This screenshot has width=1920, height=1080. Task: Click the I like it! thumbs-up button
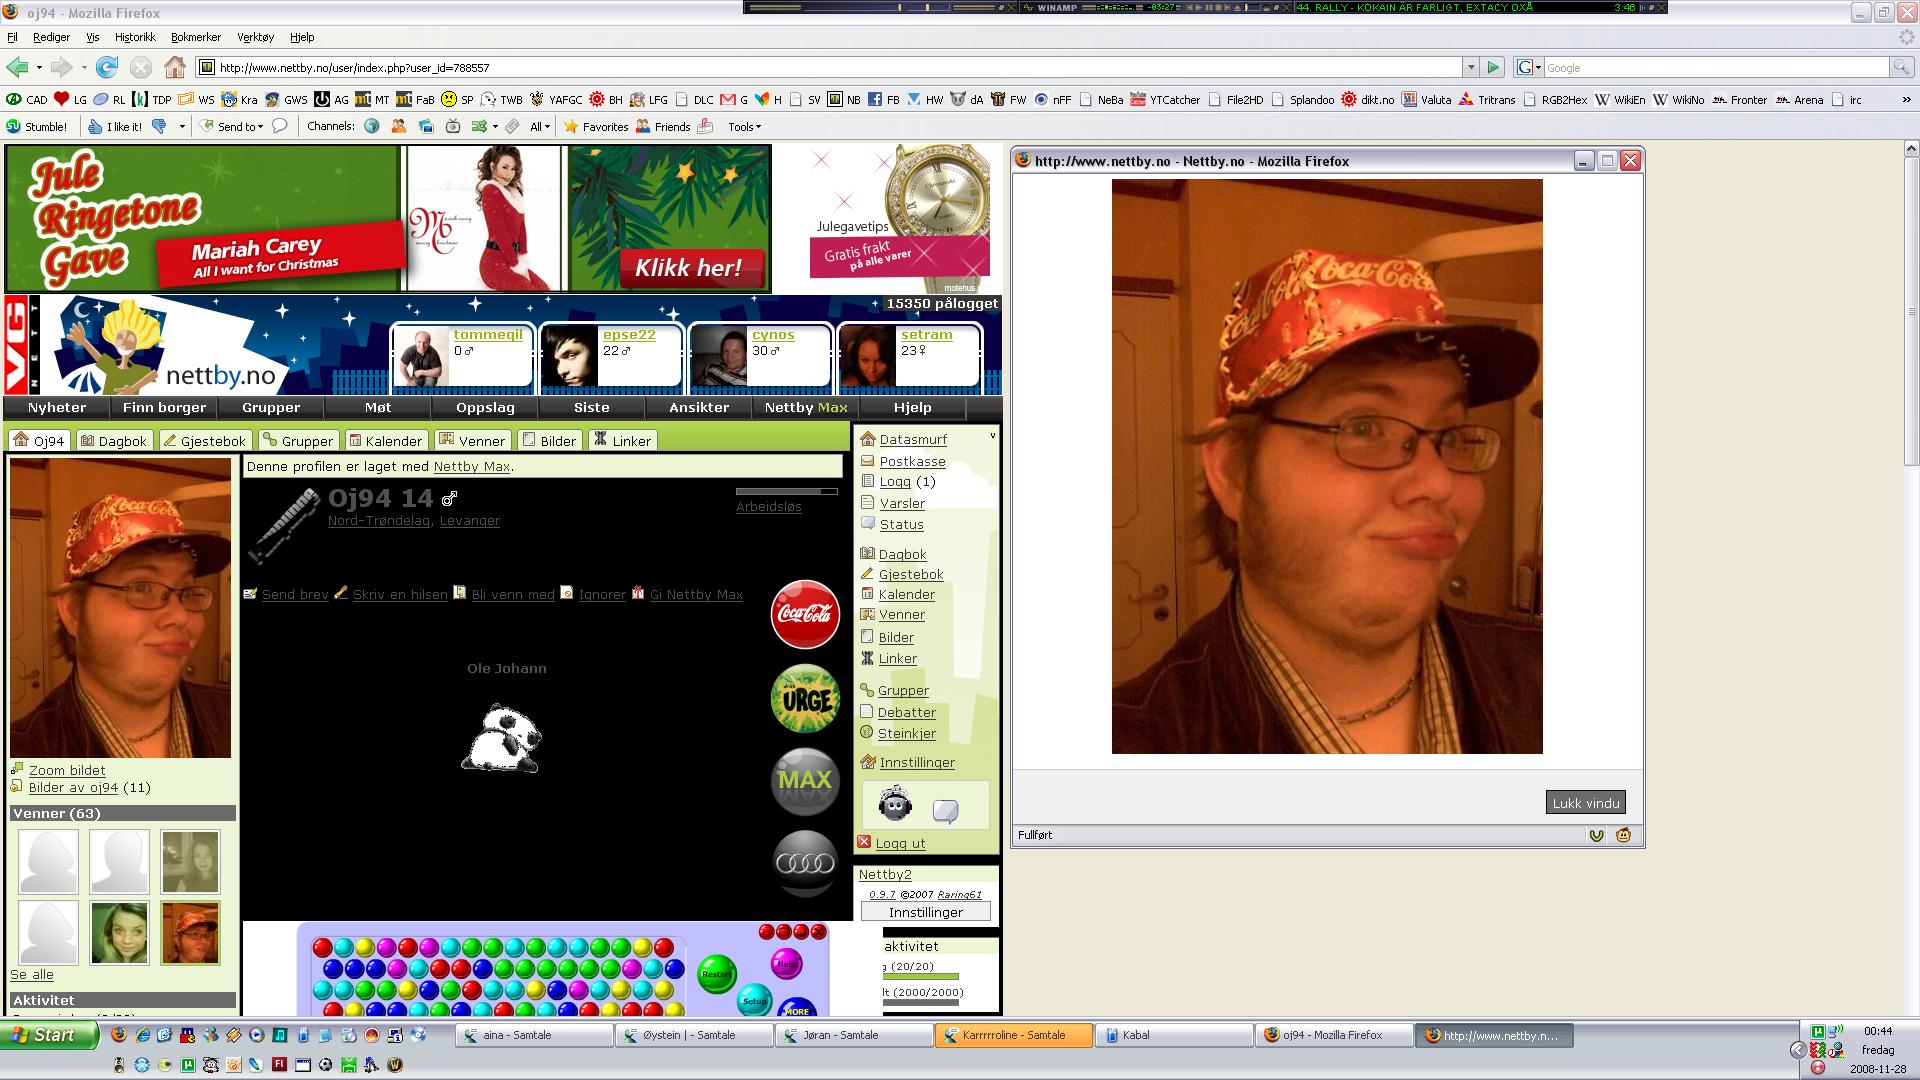click(114, 127)
